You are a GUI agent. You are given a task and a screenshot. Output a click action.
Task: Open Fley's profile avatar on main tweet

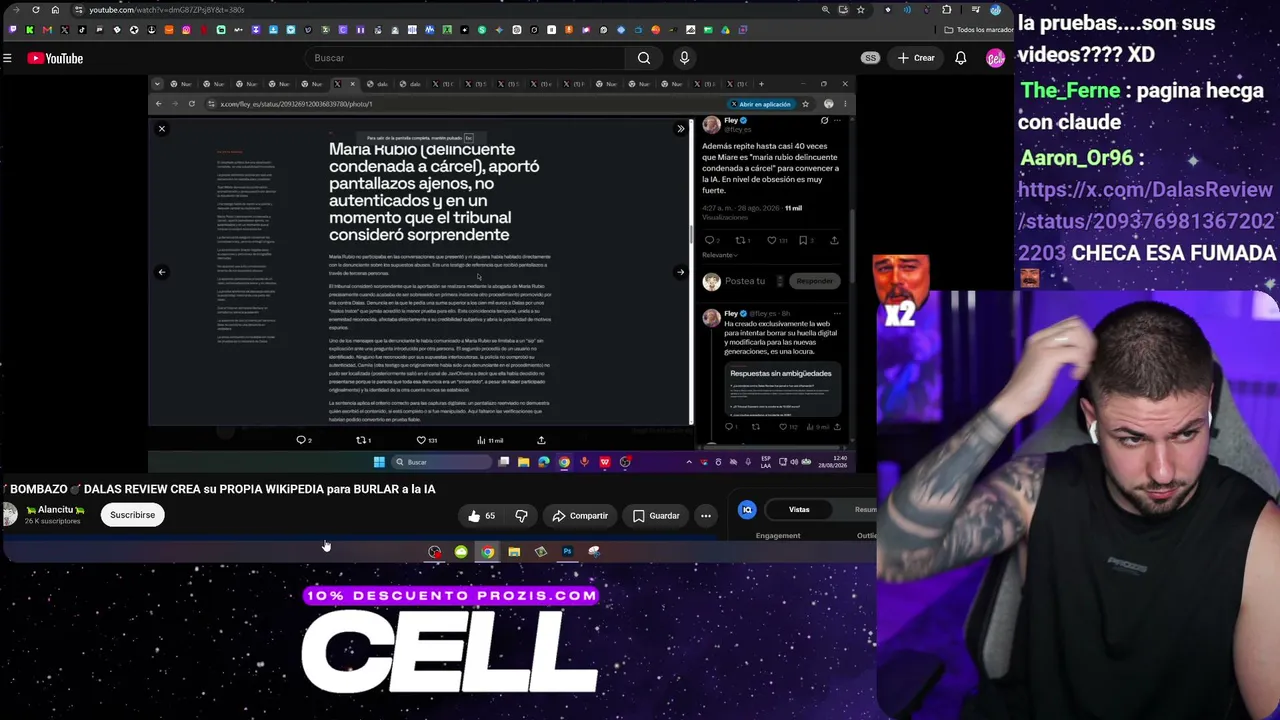711,125
